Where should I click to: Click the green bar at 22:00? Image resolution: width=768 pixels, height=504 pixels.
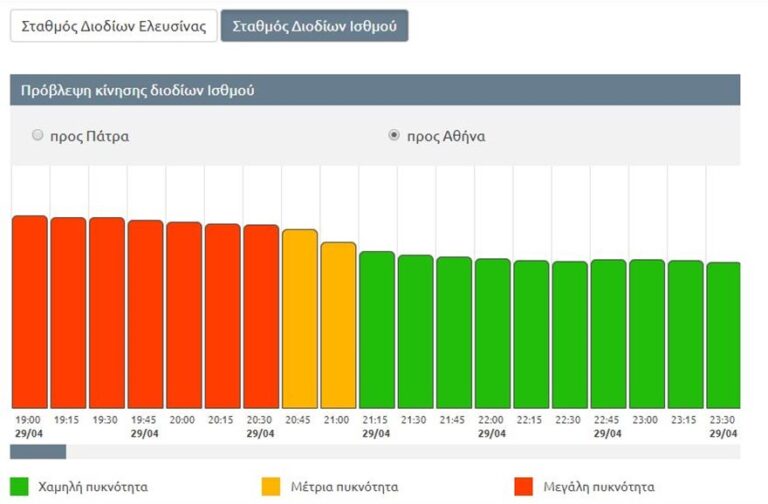[492, 333]
